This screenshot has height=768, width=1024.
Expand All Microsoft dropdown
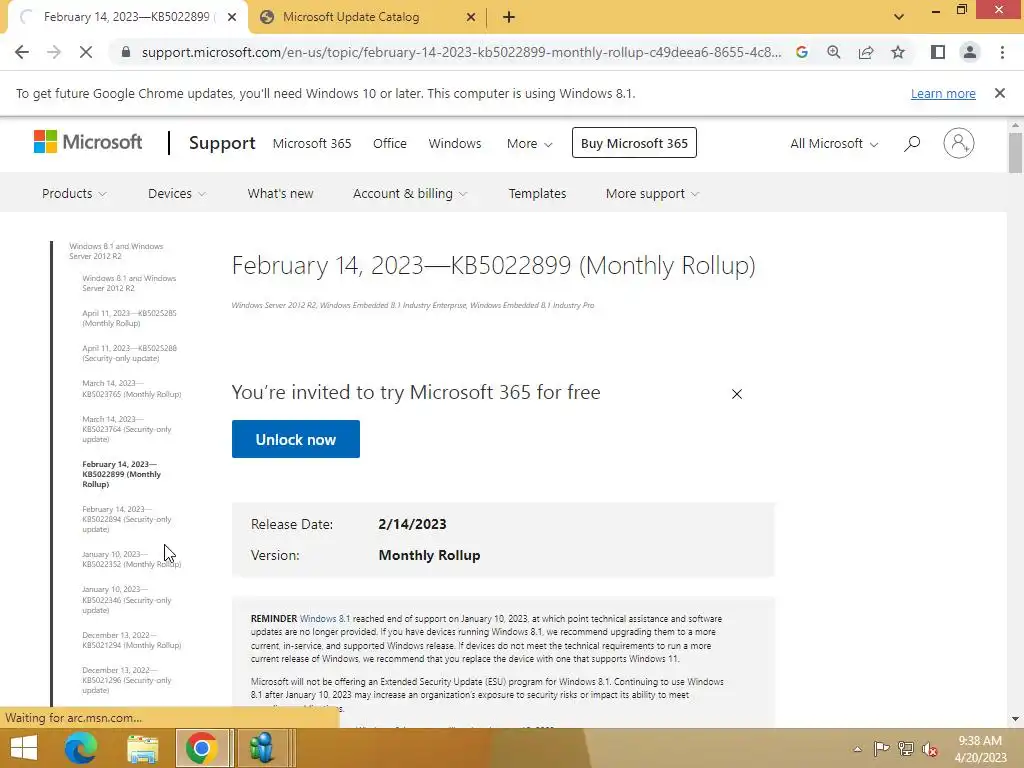pos(834,143)
